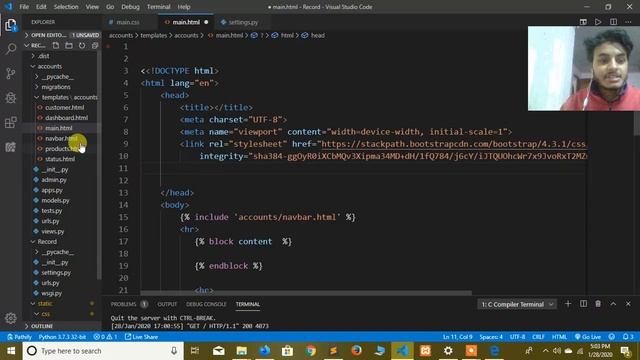Add a new terminal with plus icon

click(x=568, y=304)
